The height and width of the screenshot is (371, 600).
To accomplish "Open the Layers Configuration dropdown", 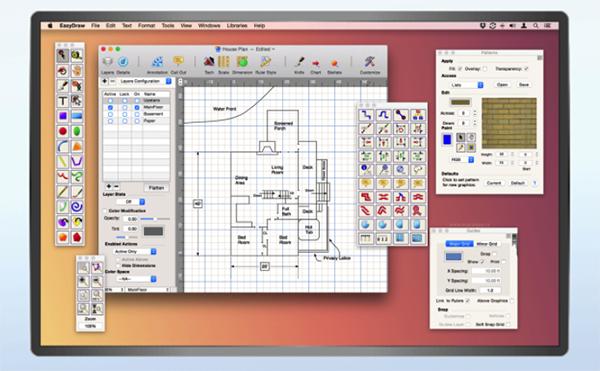I will pyautogui.click(x=144, y=81).
